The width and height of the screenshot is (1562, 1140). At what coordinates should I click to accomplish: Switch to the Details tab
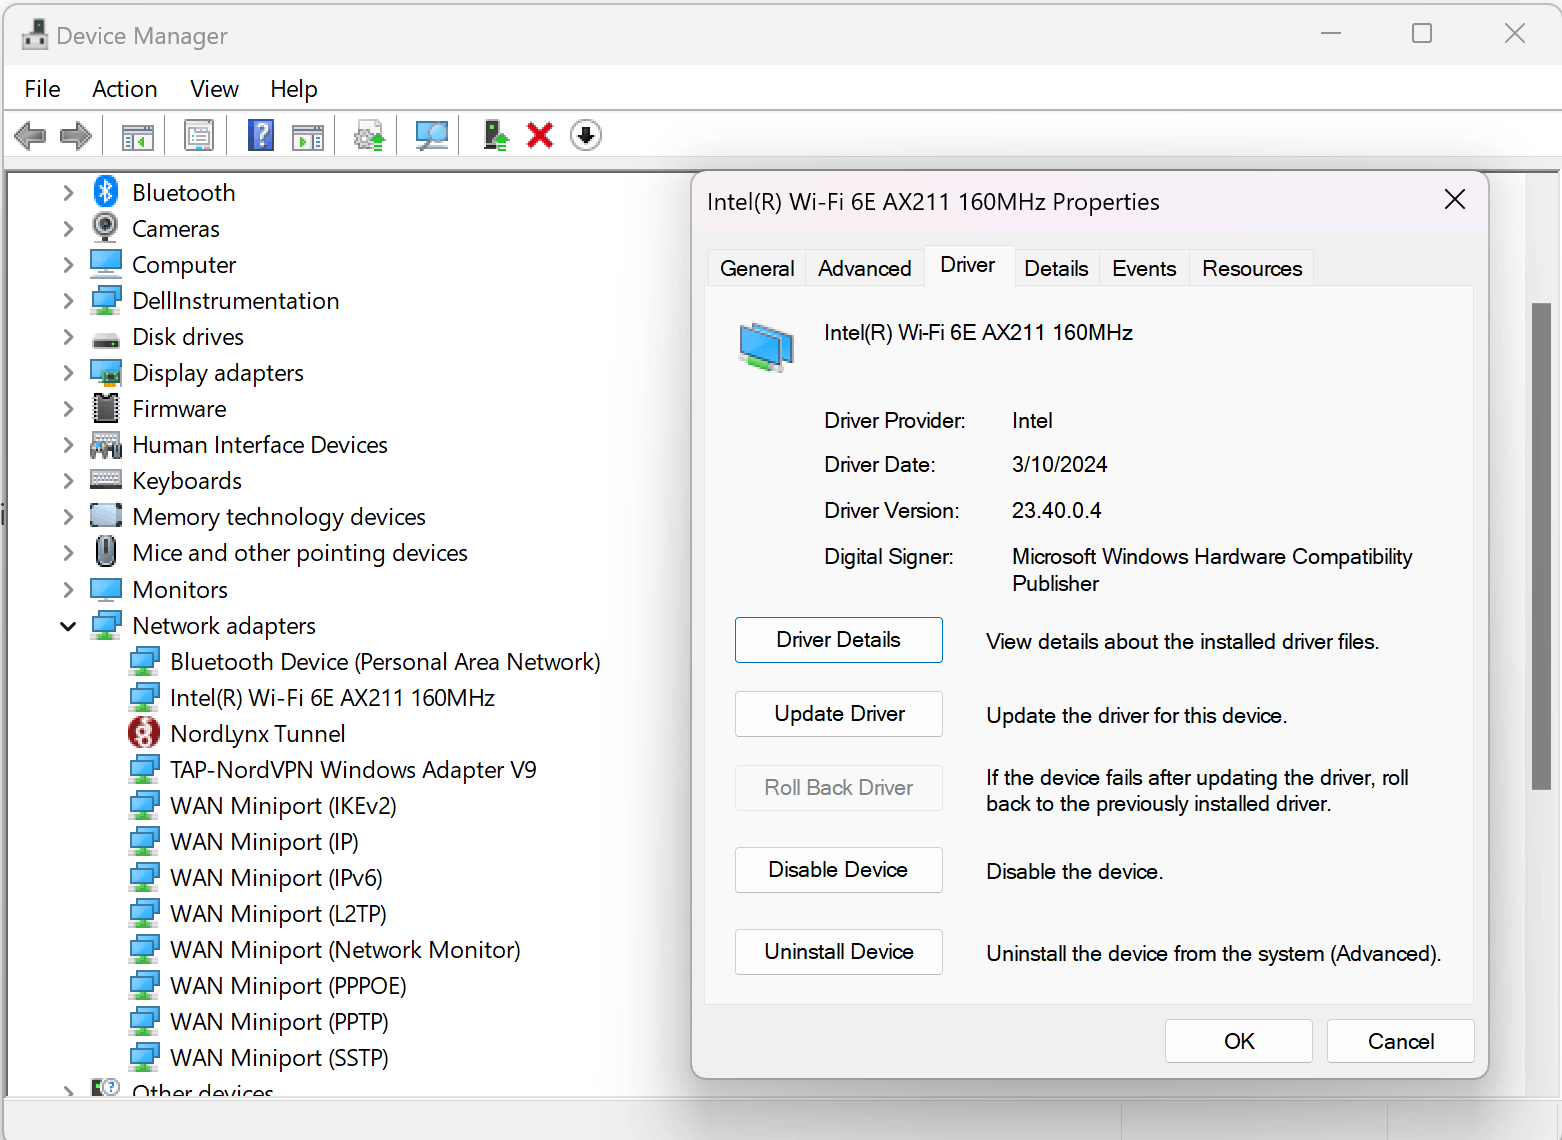coord(1056,268)
